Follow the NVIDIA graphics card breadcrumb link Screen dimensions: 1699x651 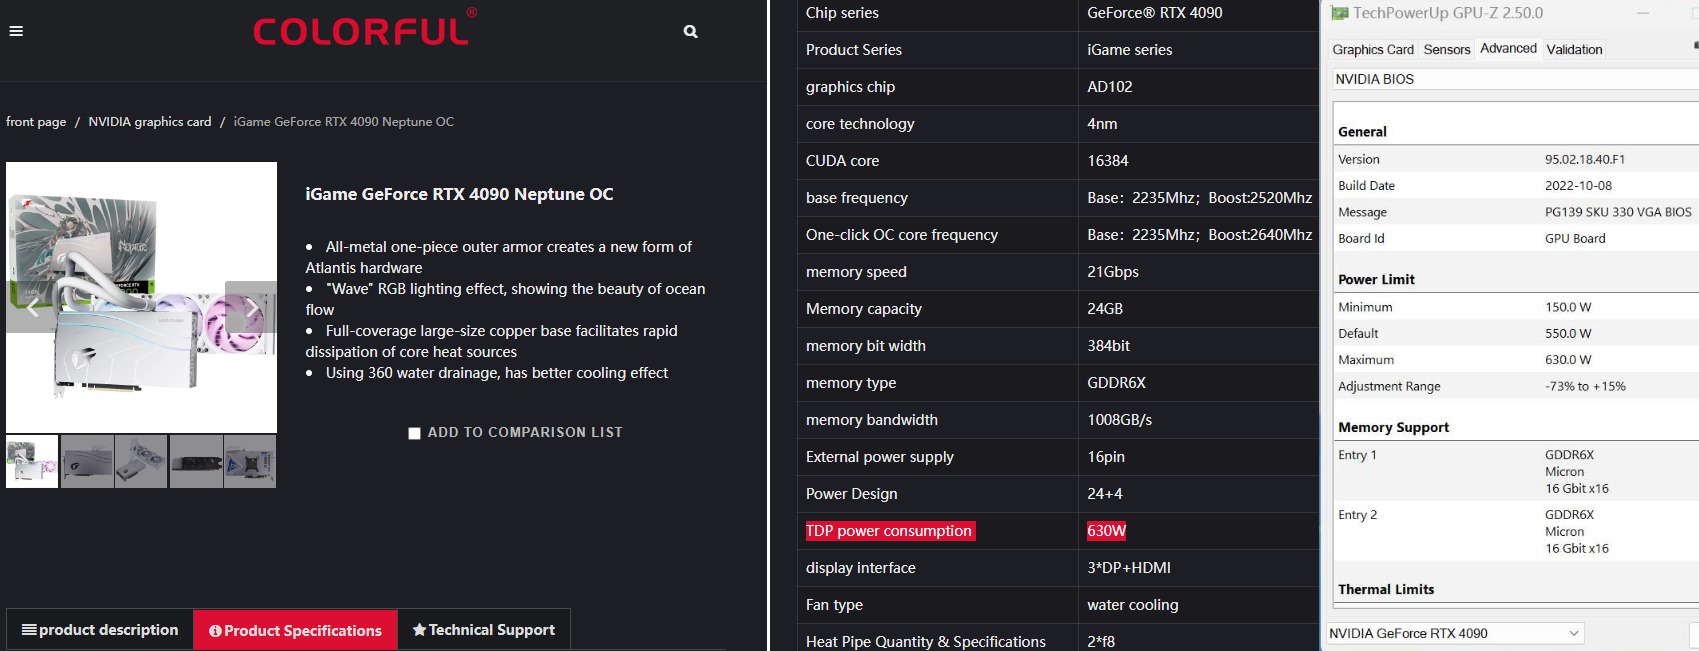click(x=150, y=122)
